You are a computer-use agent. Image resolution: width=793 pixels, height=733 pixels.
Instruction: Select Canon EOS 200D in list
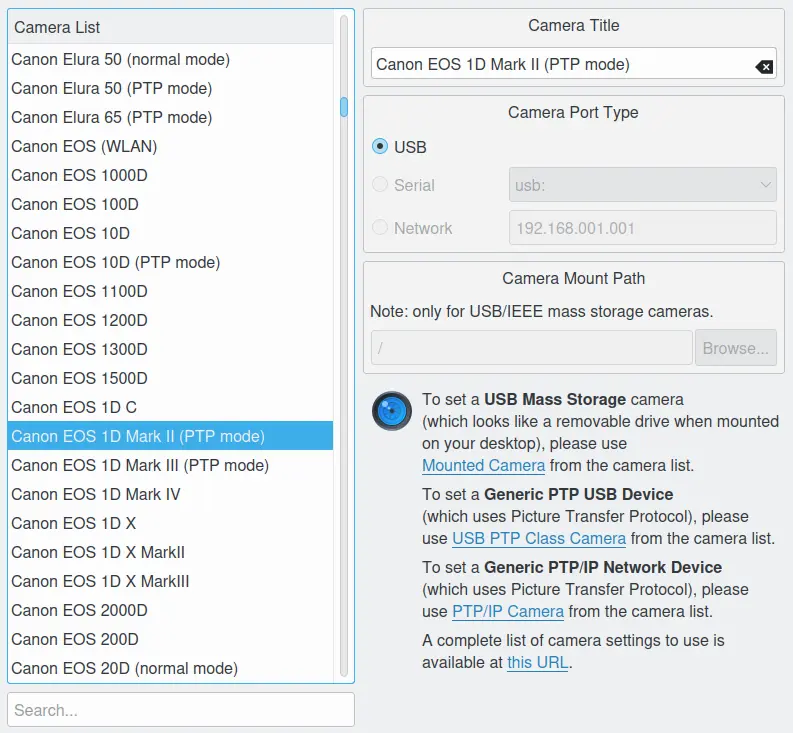click(x=170, y=639)
